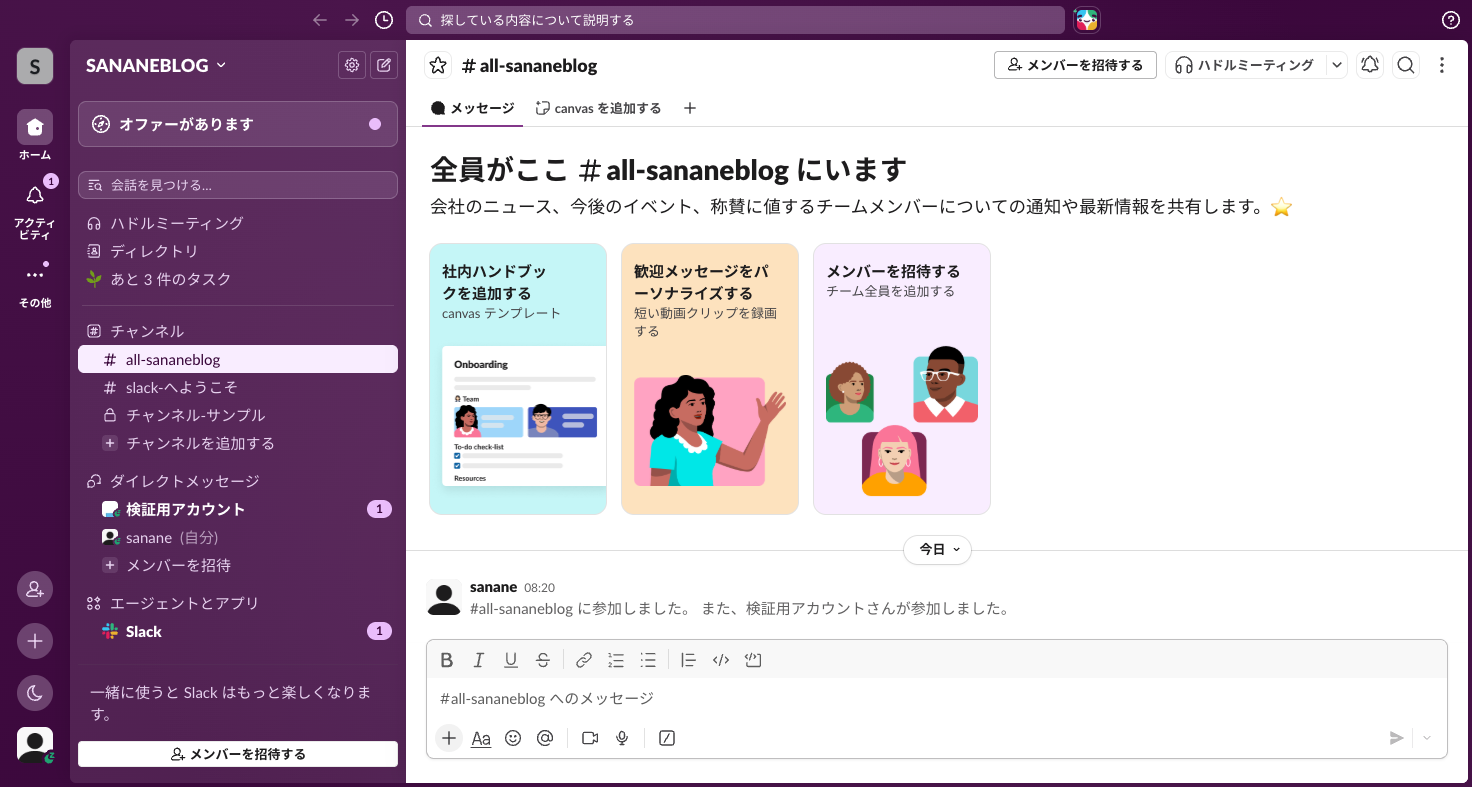Click the send message arrow

pyautogui.click(x=1397, y=738)
